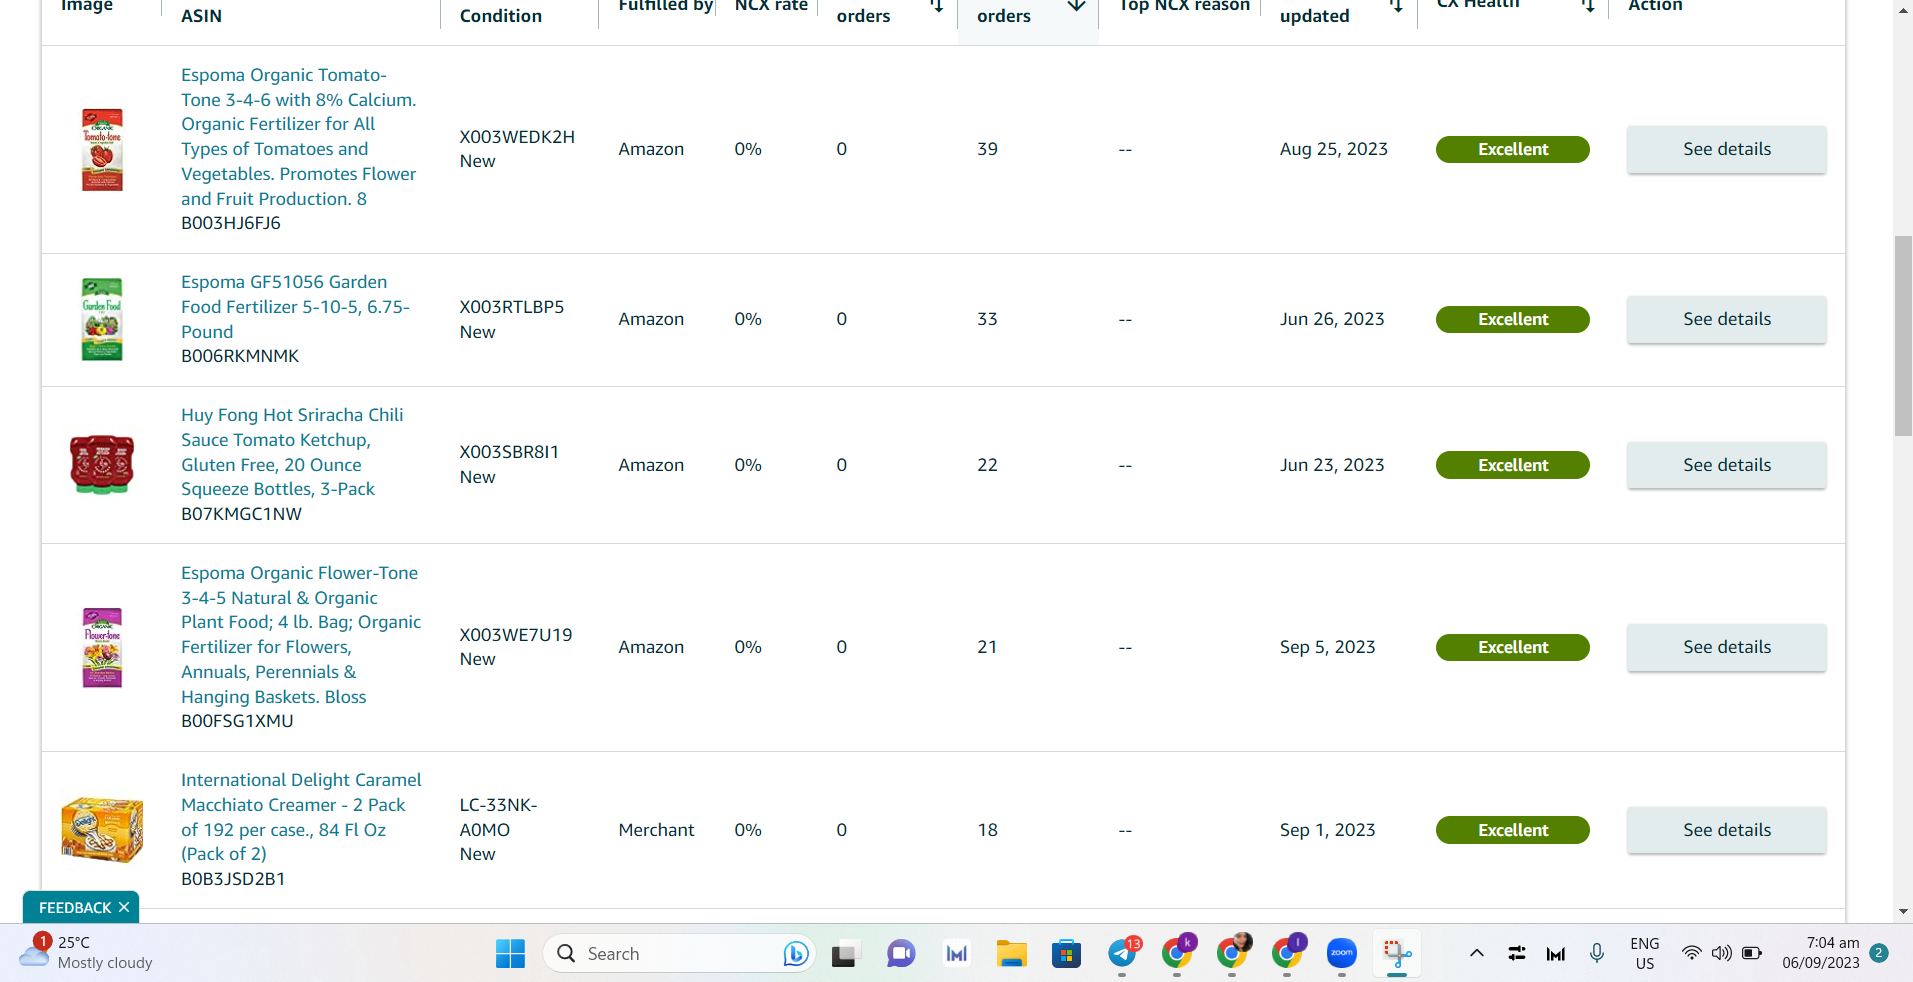Switch to the Snipping Tool taskbar icon
Screen dimensions: 1913x982
click(x=1397, y=954)
